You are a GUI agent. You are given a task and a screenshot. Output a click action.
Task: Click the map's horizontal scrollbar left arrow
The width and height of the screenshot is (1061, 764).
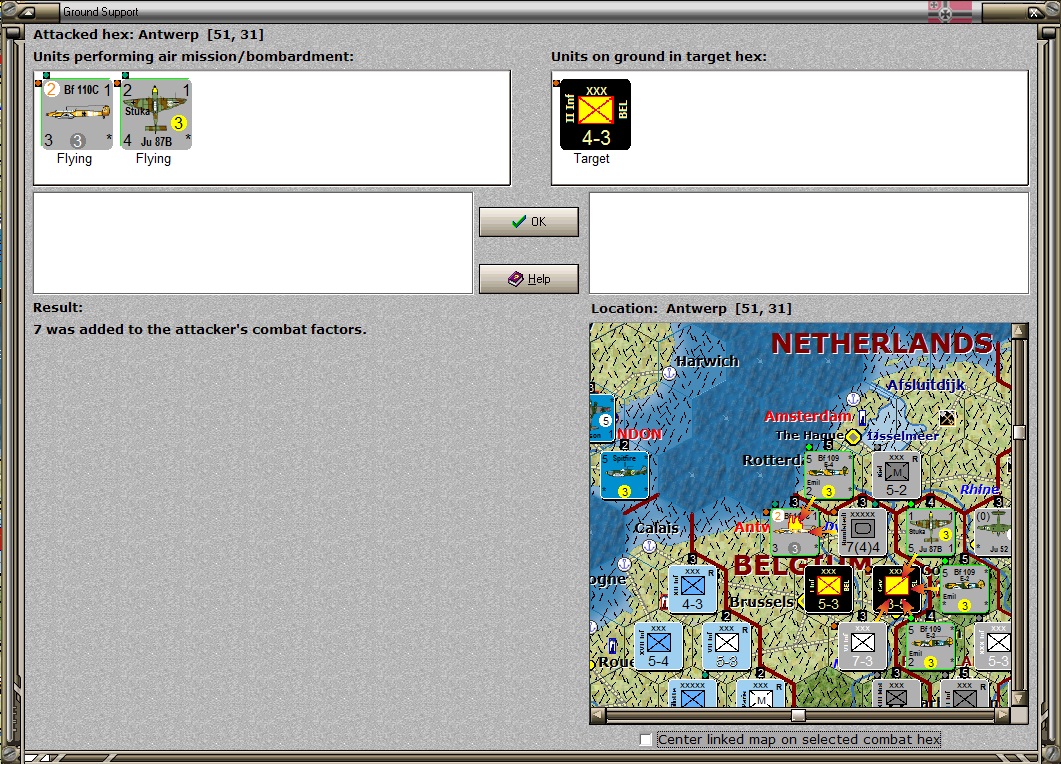(597, 715)
